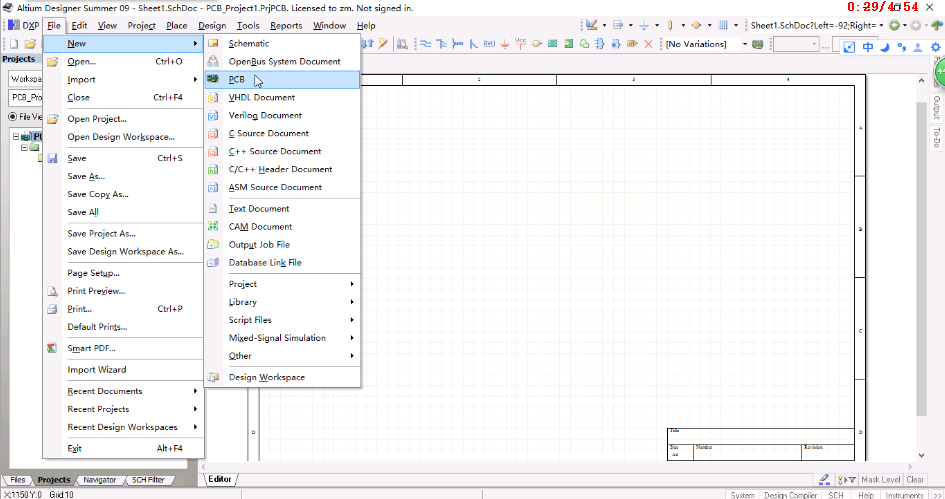
Task: Click the new document icon in the toolbar
Action: tap(13, 44)
